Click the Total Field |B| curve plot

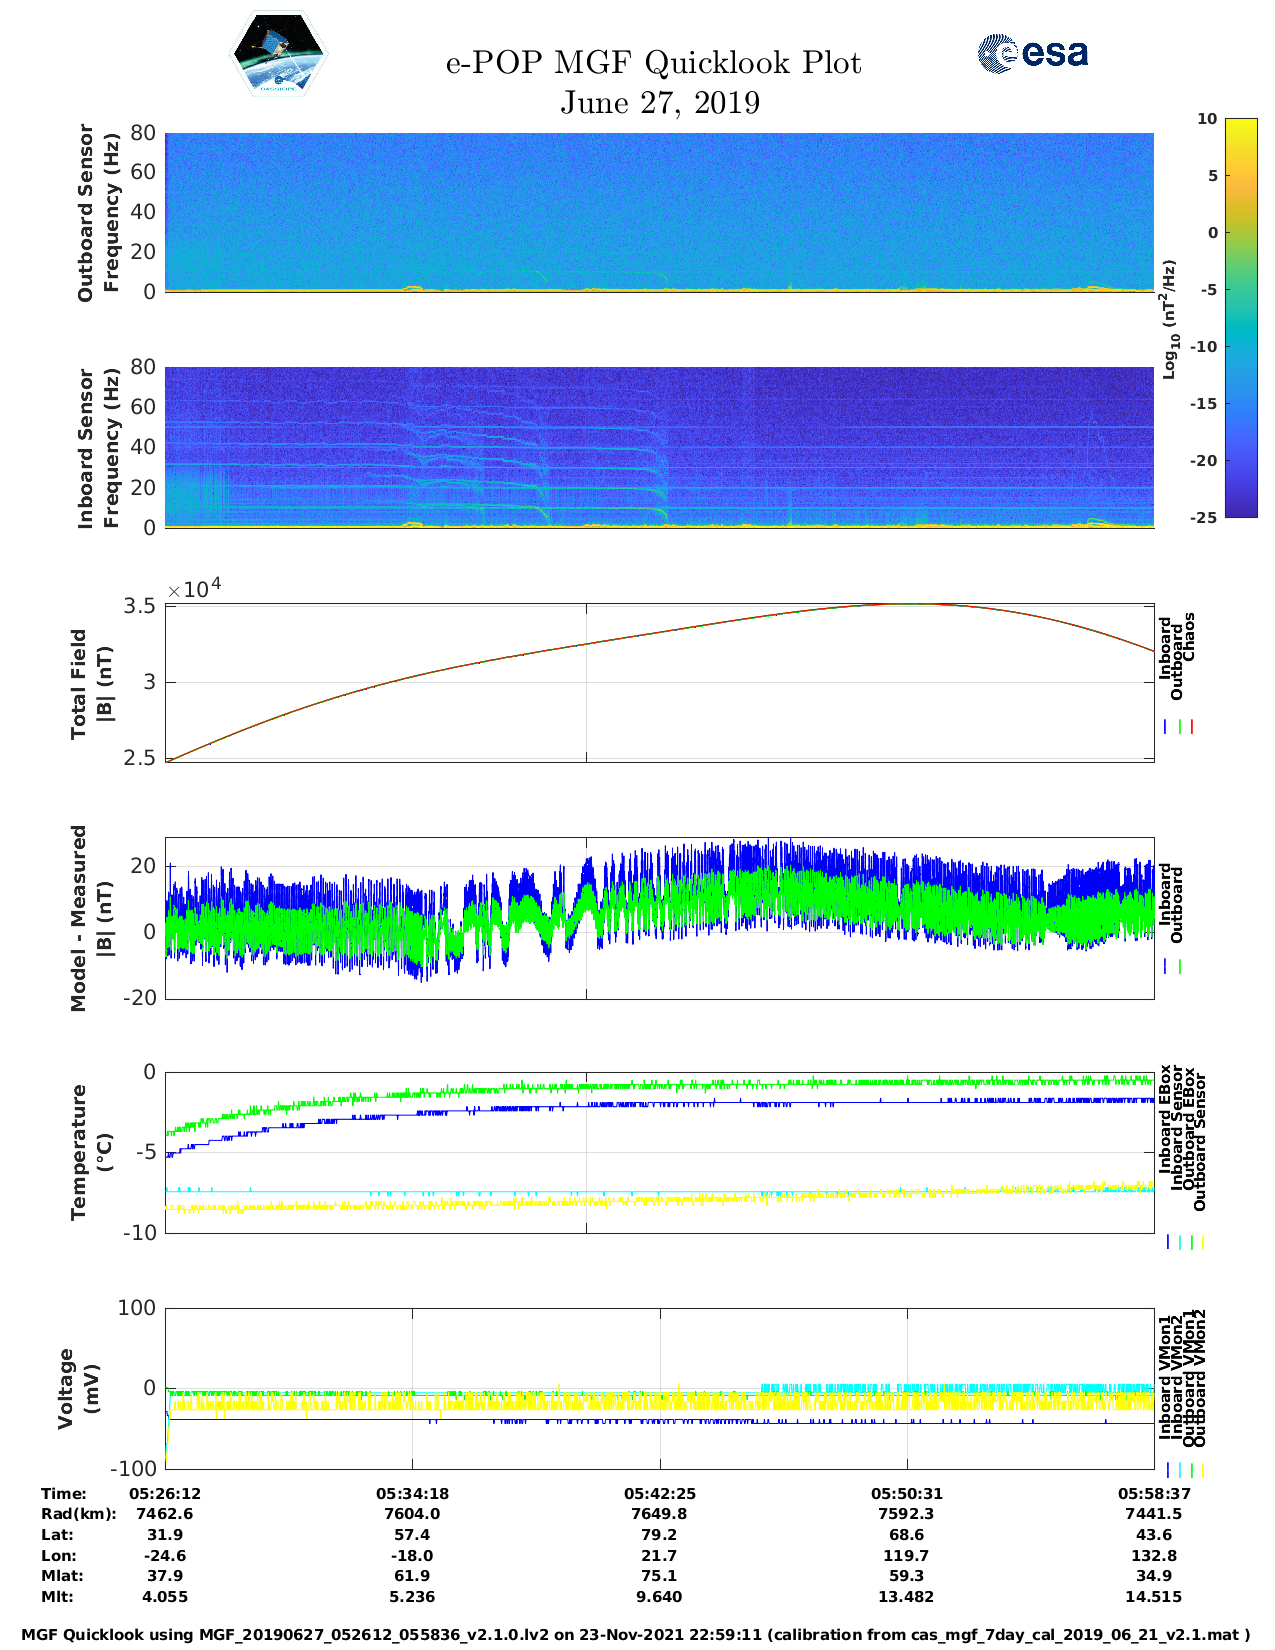pos(659,683)
